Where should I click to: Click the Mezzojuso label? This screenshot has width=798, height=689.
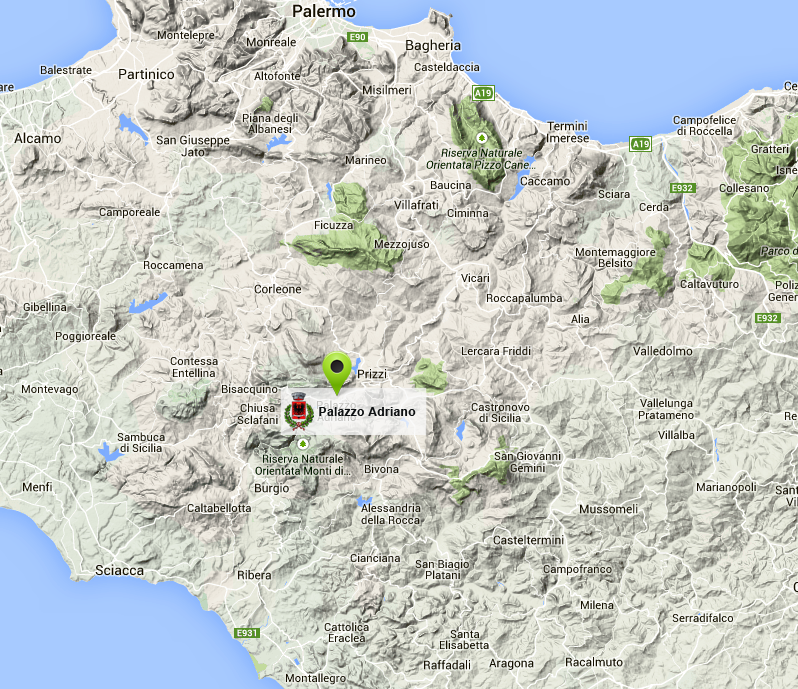(402, 244)
